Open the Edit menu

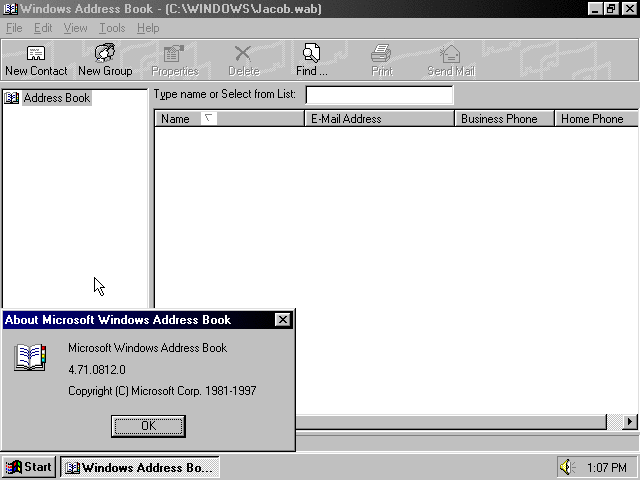point(43,28)
